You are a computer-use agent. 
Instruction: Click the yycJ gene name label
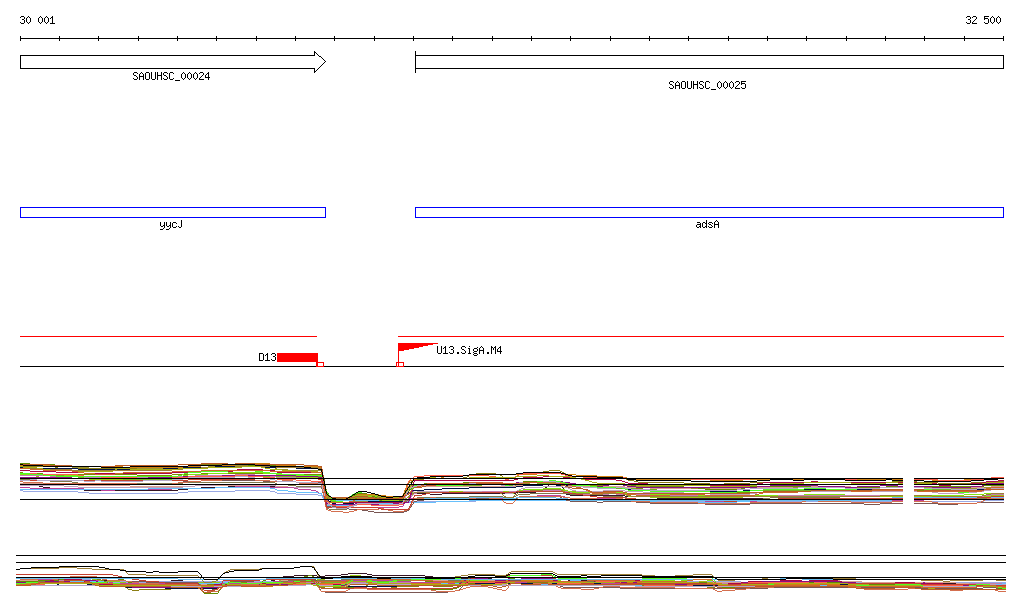(171, 225)
